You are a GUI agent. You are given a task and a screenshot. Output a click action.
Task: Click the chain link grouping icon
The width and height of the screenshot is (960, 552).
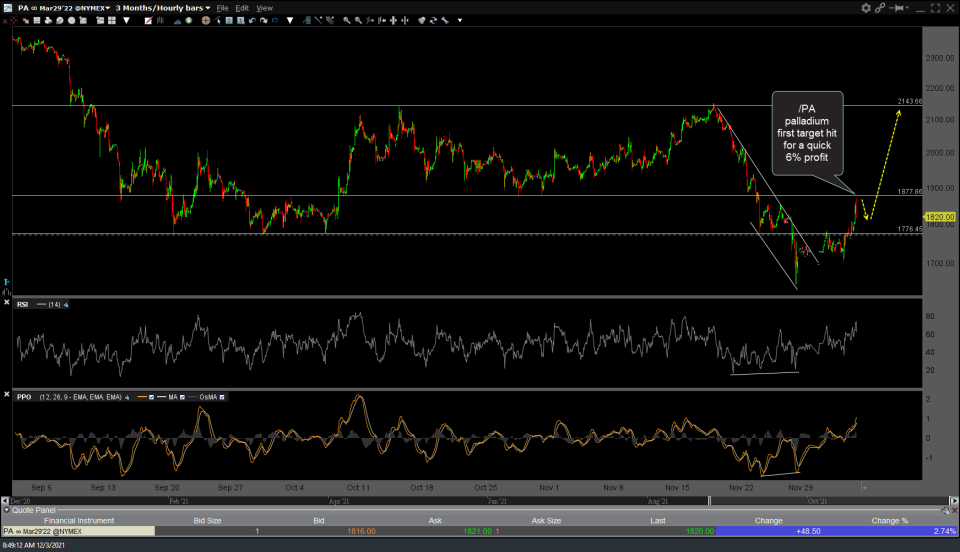pyautogui.click(x=880, y=7)
